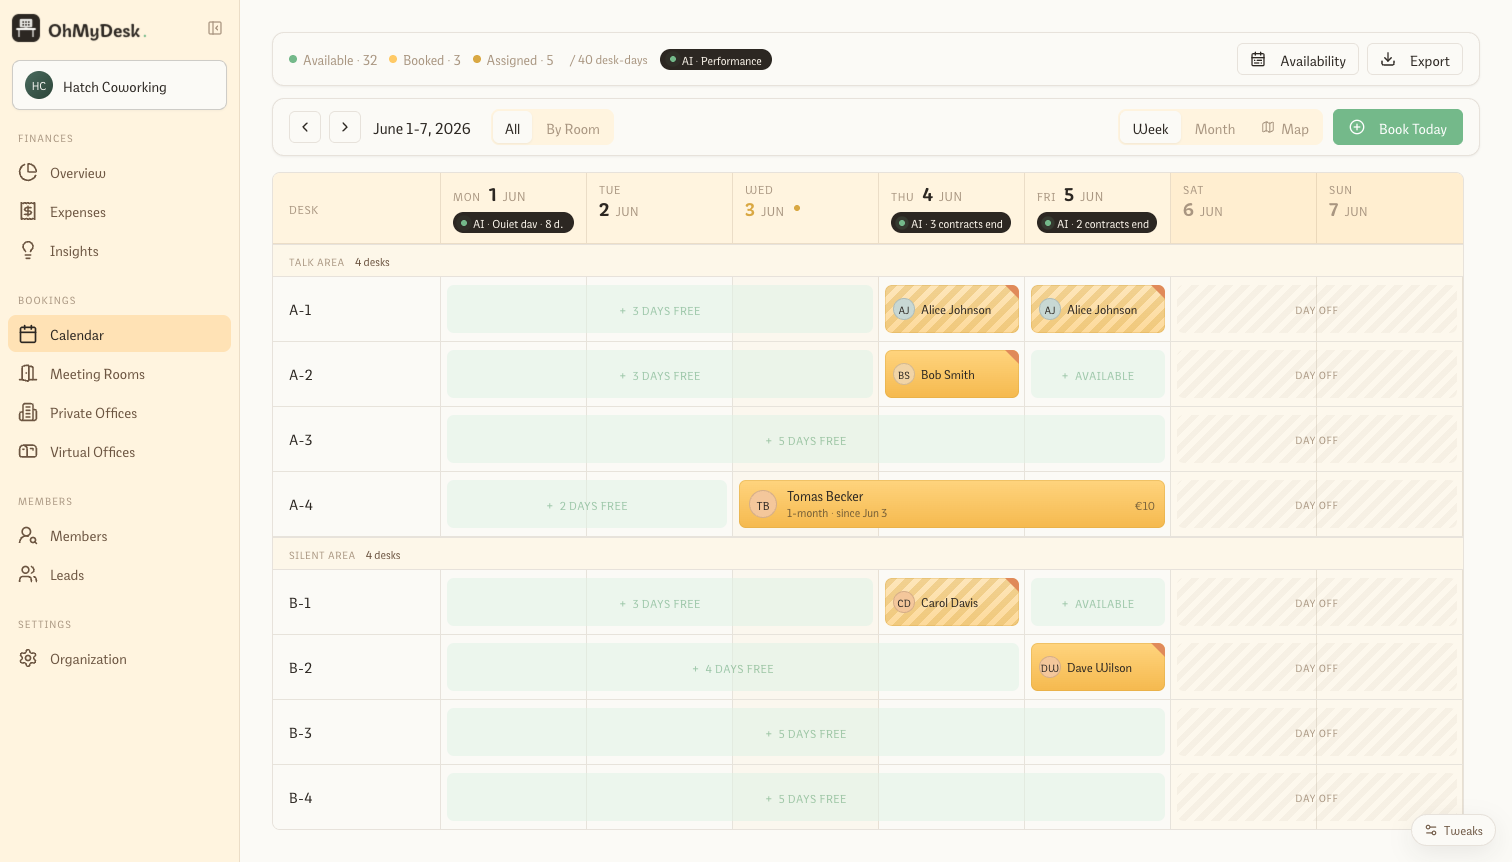Open the Tweaks panel
Screen dimensions: 1512x862
point(1454,830)
